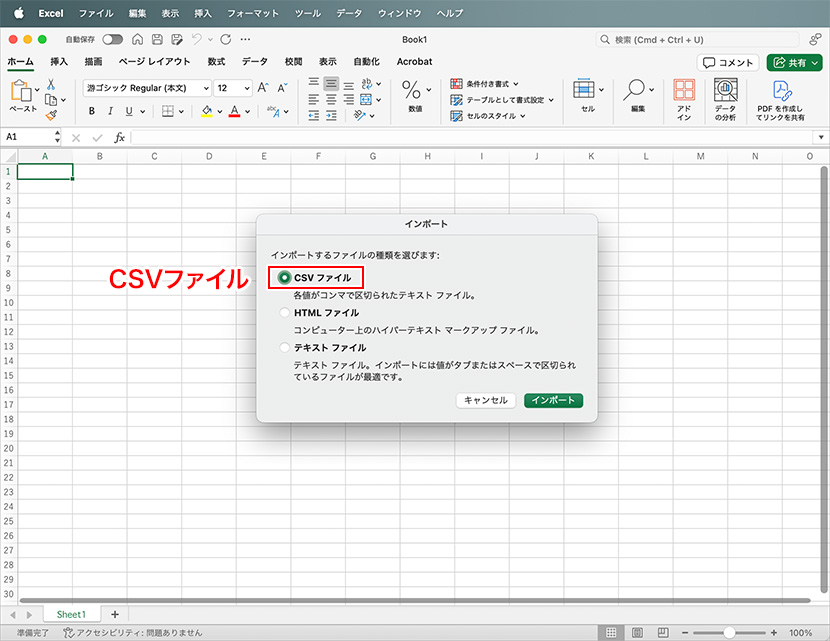Select the テキスト ファイル radio button
This screenshot has width=830, height=641.
[285, 347]
